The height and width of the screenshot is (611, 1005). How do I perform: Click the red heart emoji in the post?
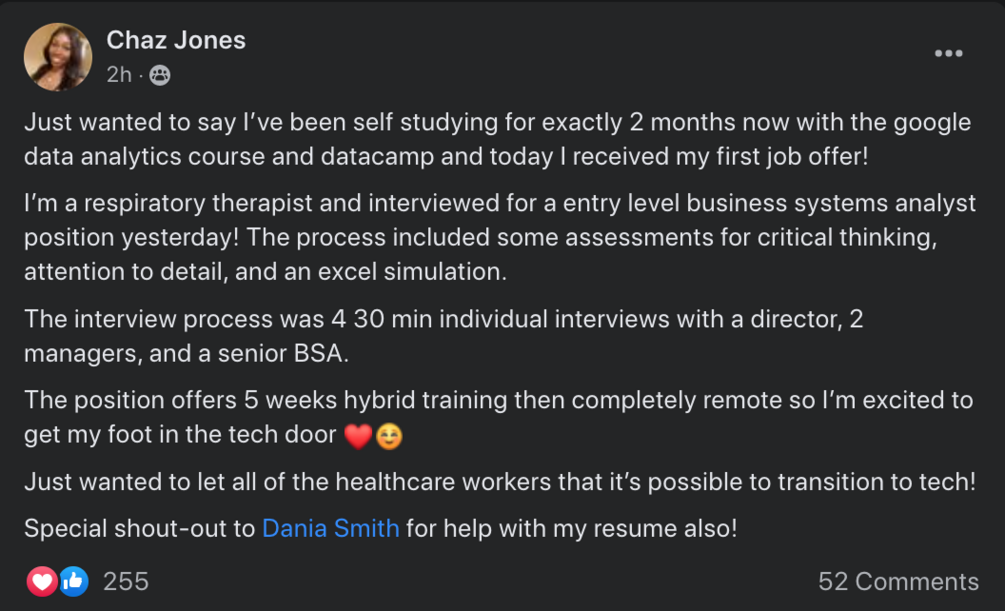[x=357, y=437]
